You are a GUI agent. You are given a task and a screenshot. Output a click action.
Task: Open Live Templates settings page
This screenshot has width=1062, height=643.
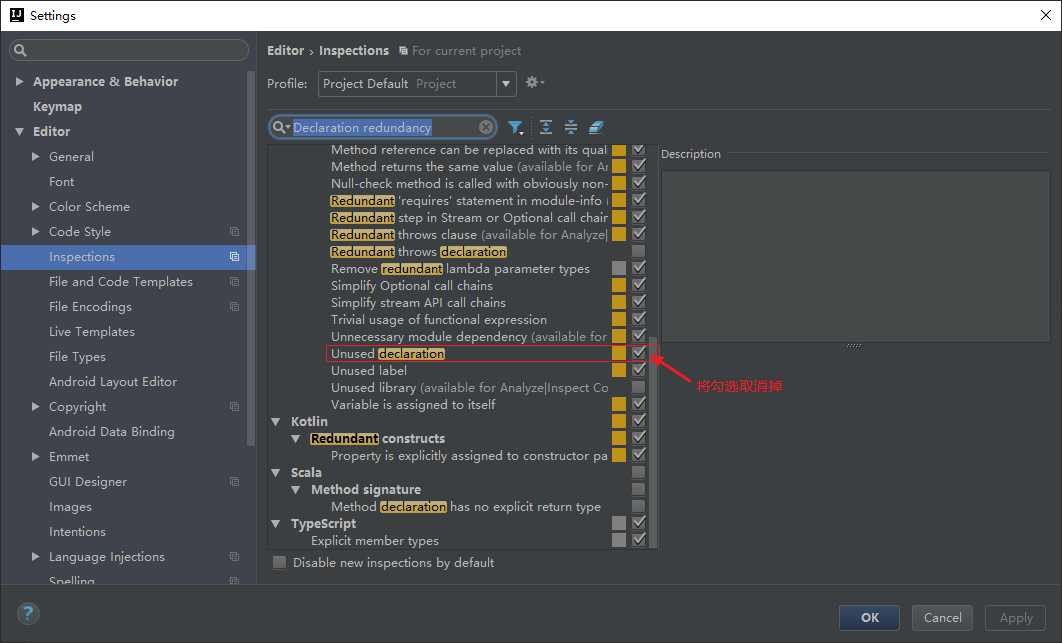pyautogui.click(x=92, y=331)
